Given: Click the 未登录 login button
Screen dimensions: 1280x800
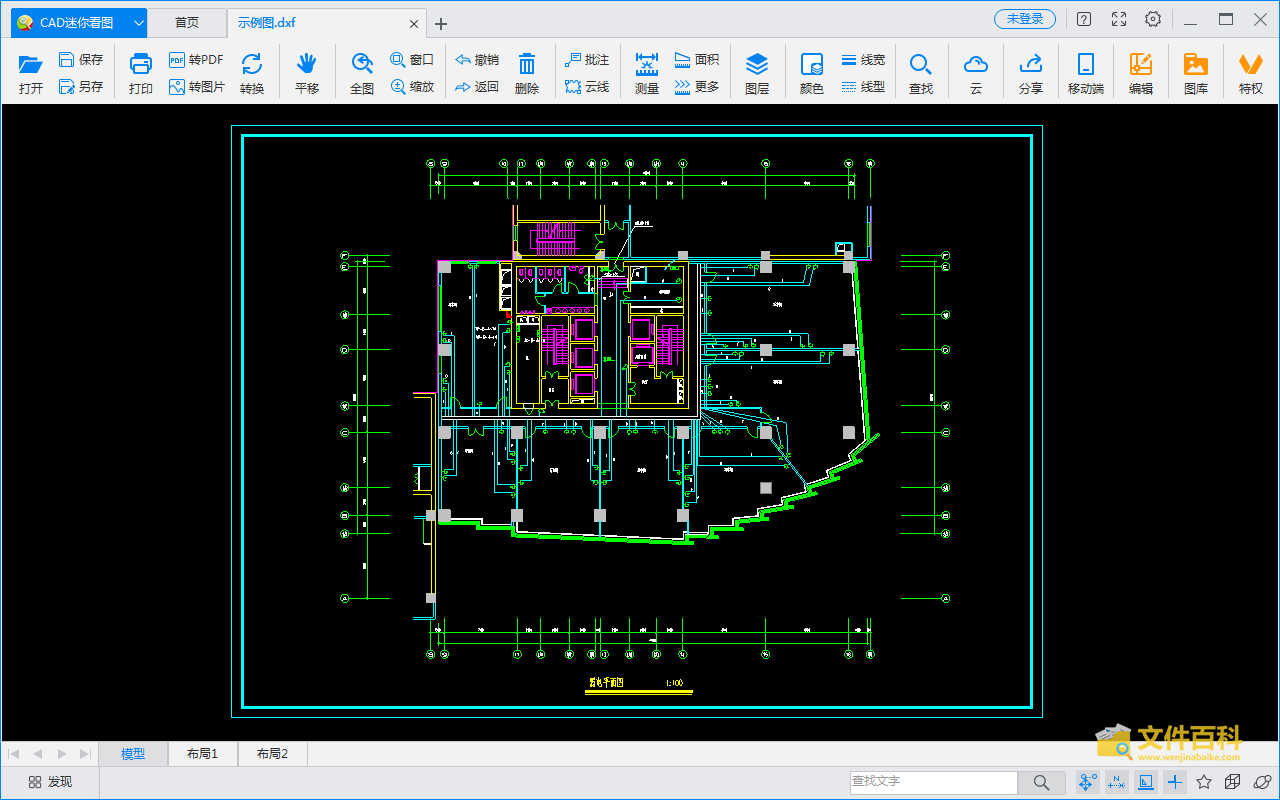Looking at the screenshot, I should click(1025, 19).
